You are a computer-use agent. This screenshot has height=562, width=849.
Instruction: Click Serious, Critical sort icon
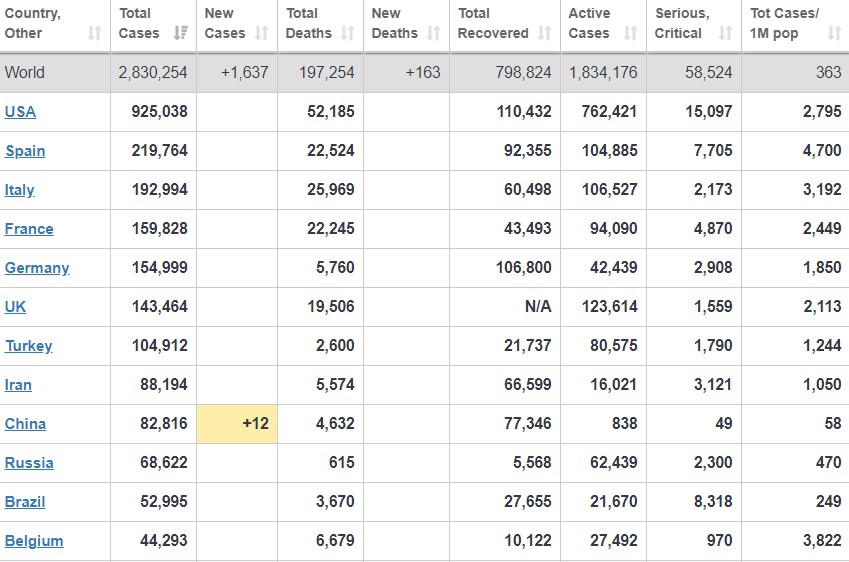coord(726,33)
